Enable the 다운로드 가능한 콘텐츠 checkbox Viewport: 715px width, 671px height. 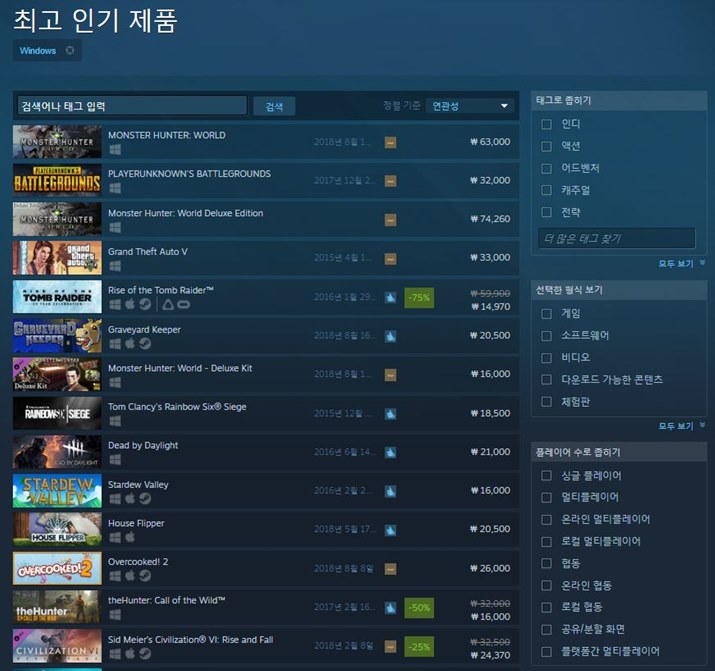tap(546, 380)
